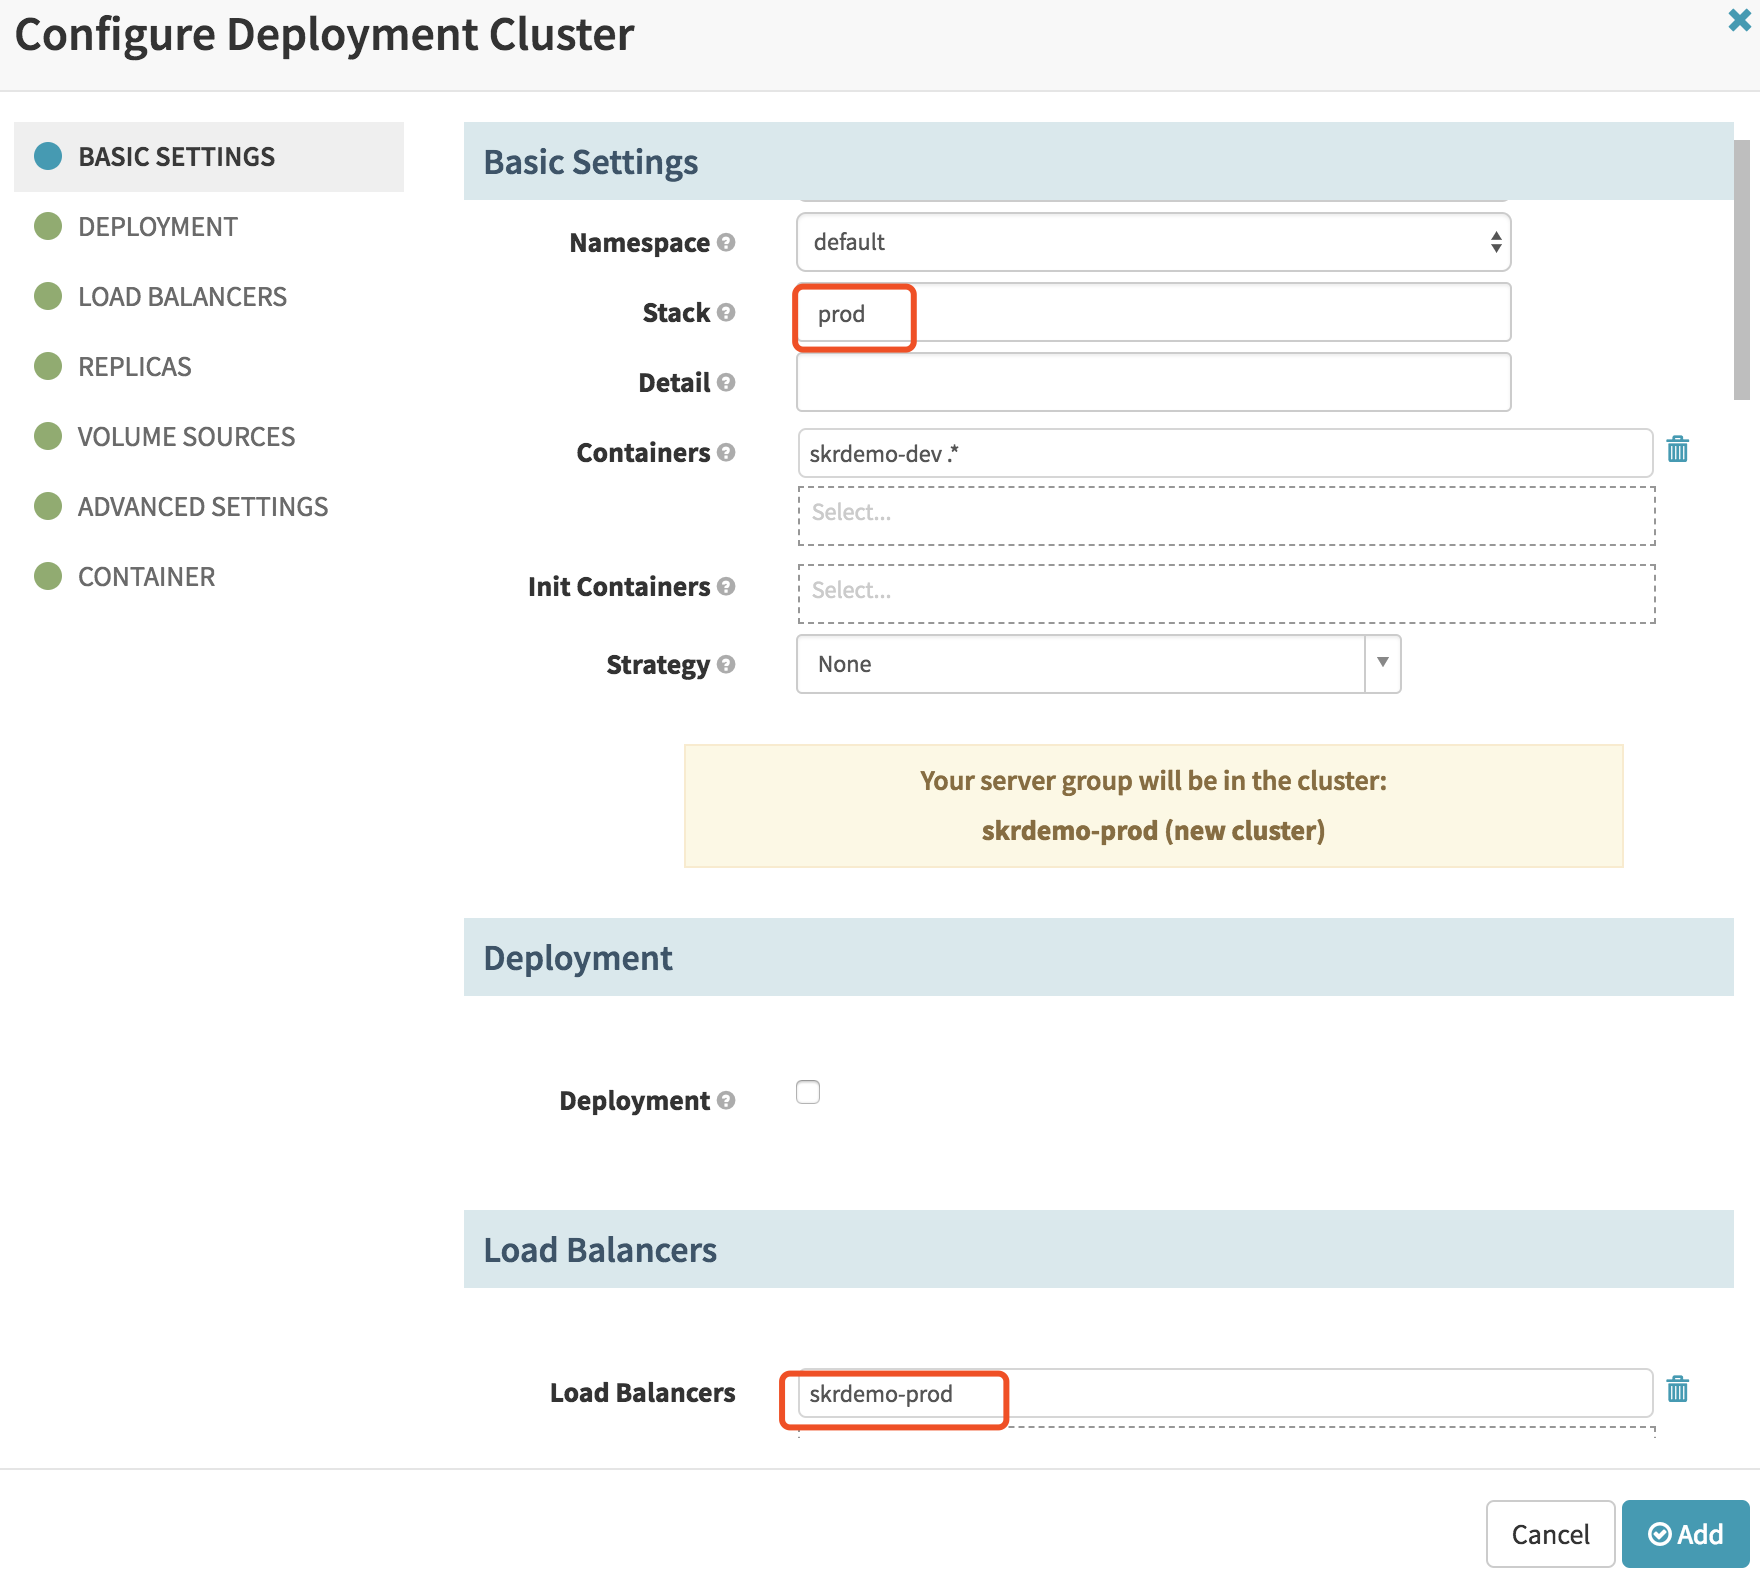The image size is (1760, 1576).
Task: Jump to Volume Sources in sidebar
Action: (x=186, y=437)
